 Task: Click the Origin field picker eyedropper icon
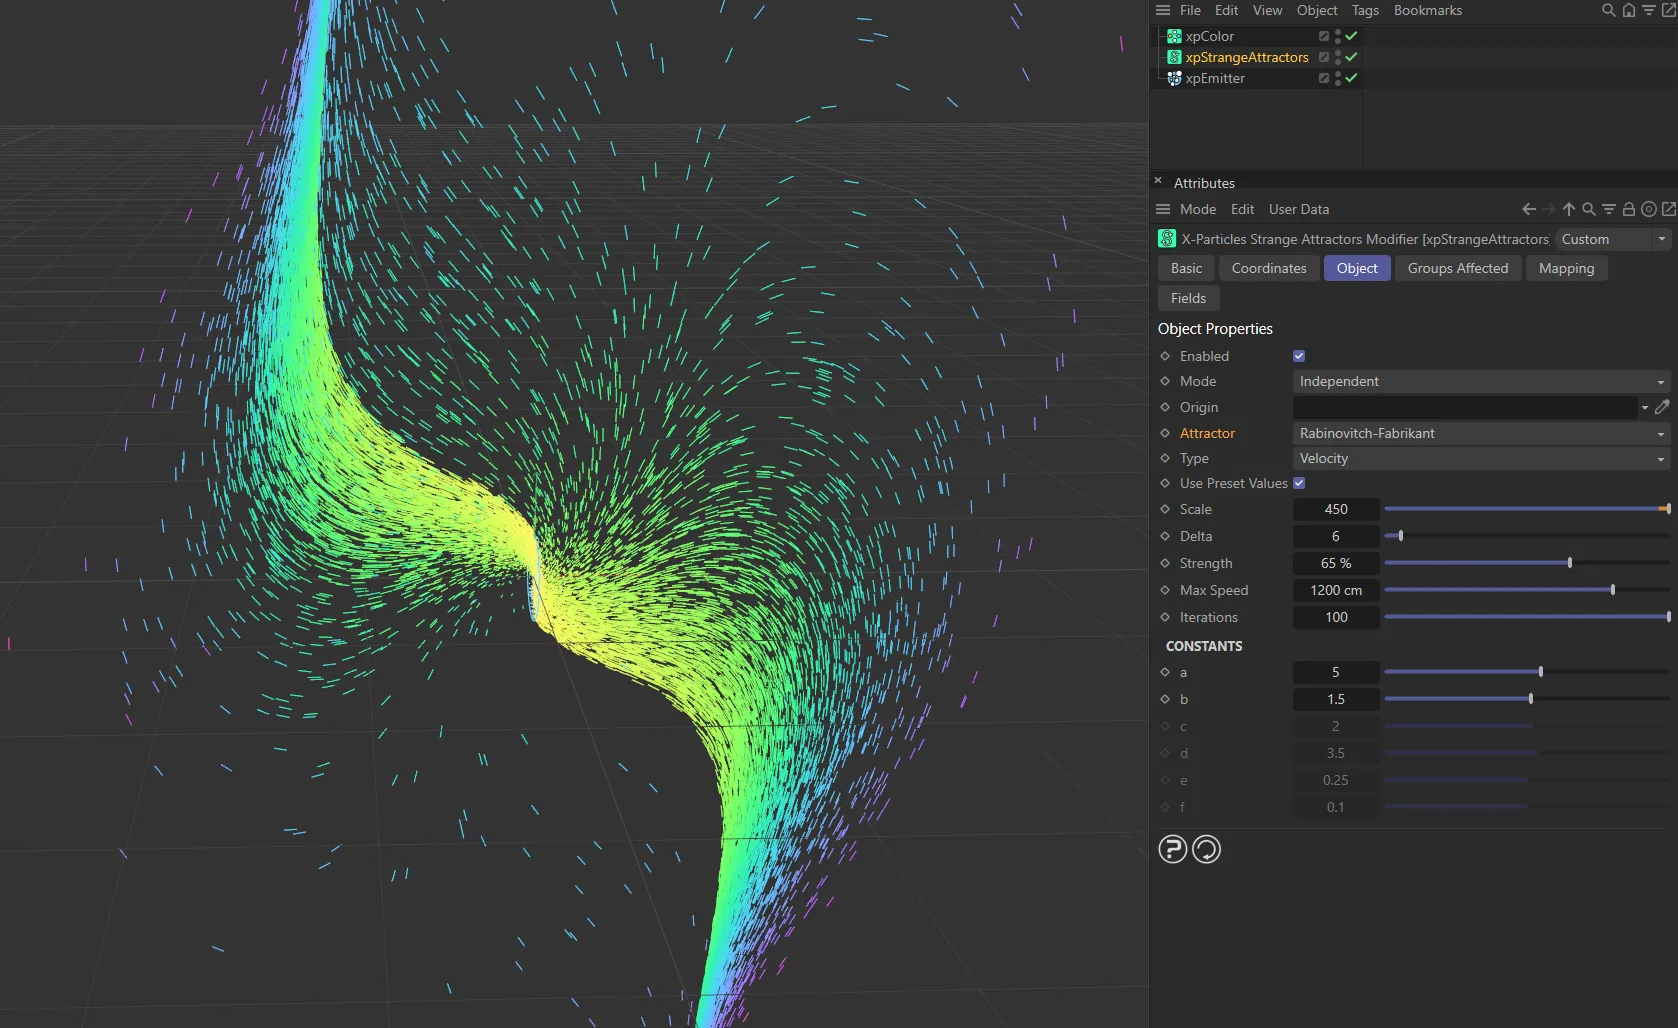pos(1662,407)
